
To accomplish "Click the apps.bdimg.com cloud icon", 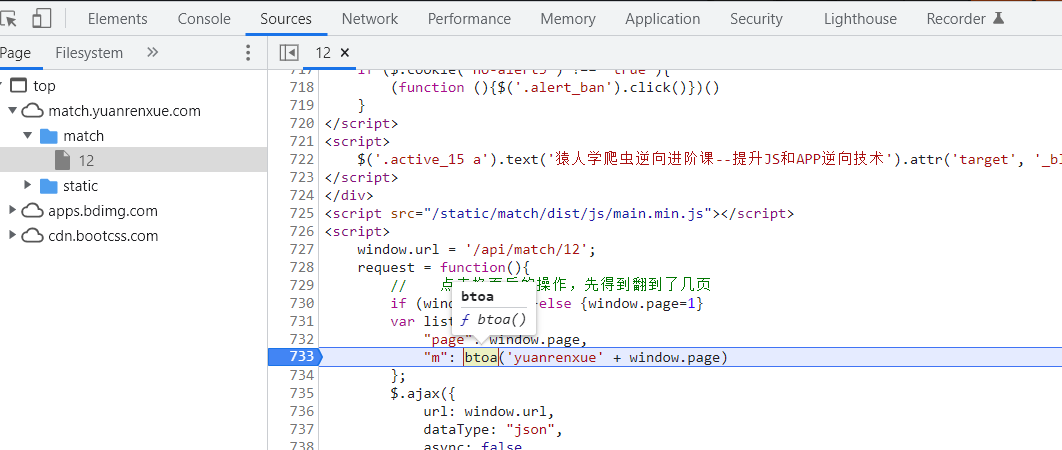I will pyautogui.click(x=33, y=211).
